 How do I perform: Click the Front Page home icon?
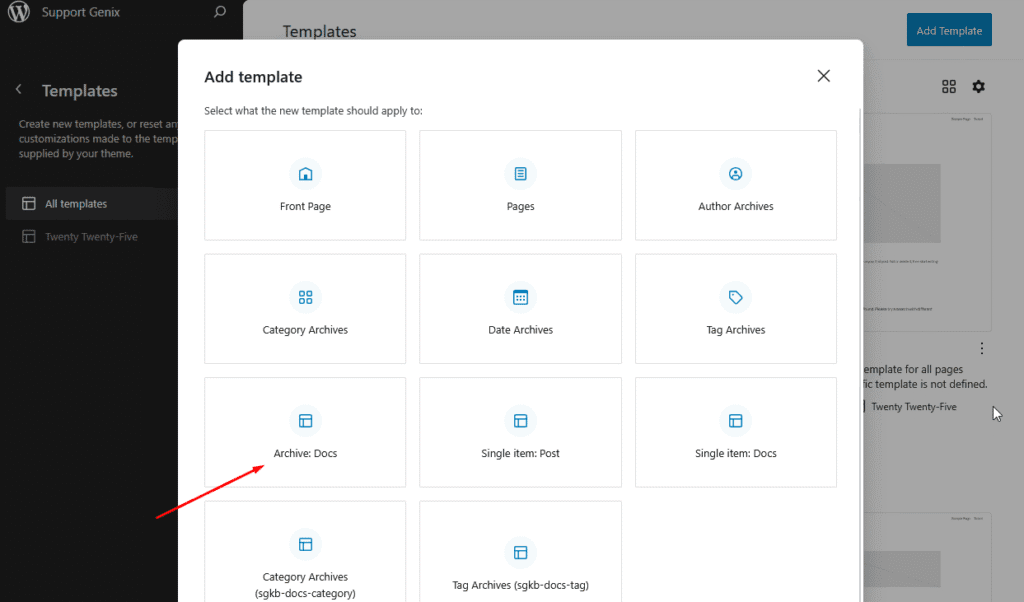pos(305,174)
